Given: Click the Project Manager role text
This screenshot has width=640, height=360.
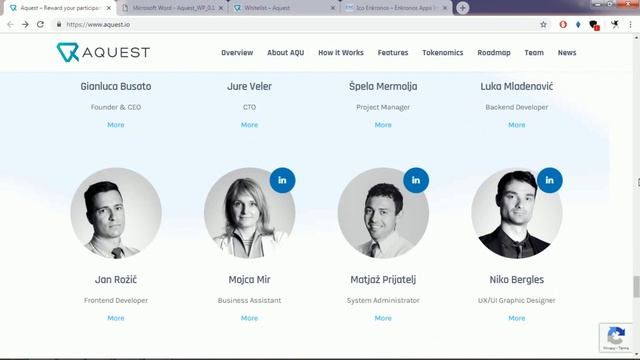Looking at the screenshot, I should click(383, 107).
